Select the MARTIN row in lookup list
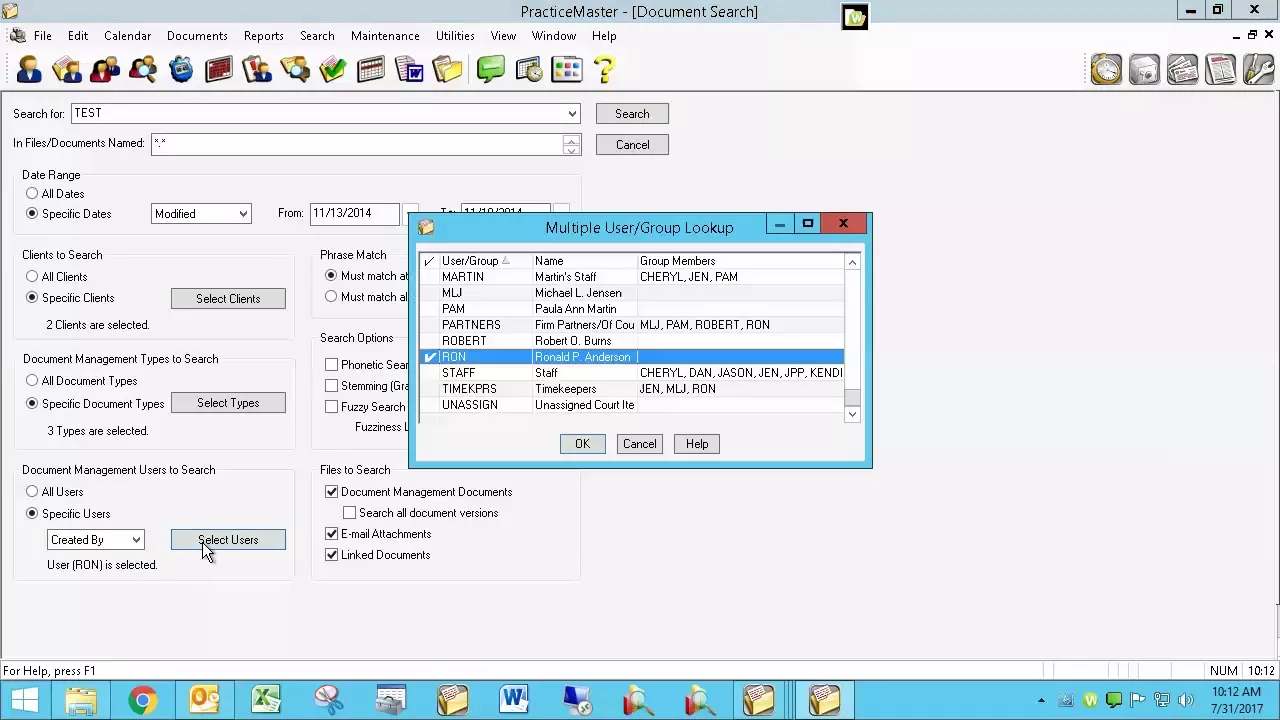This screenshot has height=720, width=1280. (632, 277)
